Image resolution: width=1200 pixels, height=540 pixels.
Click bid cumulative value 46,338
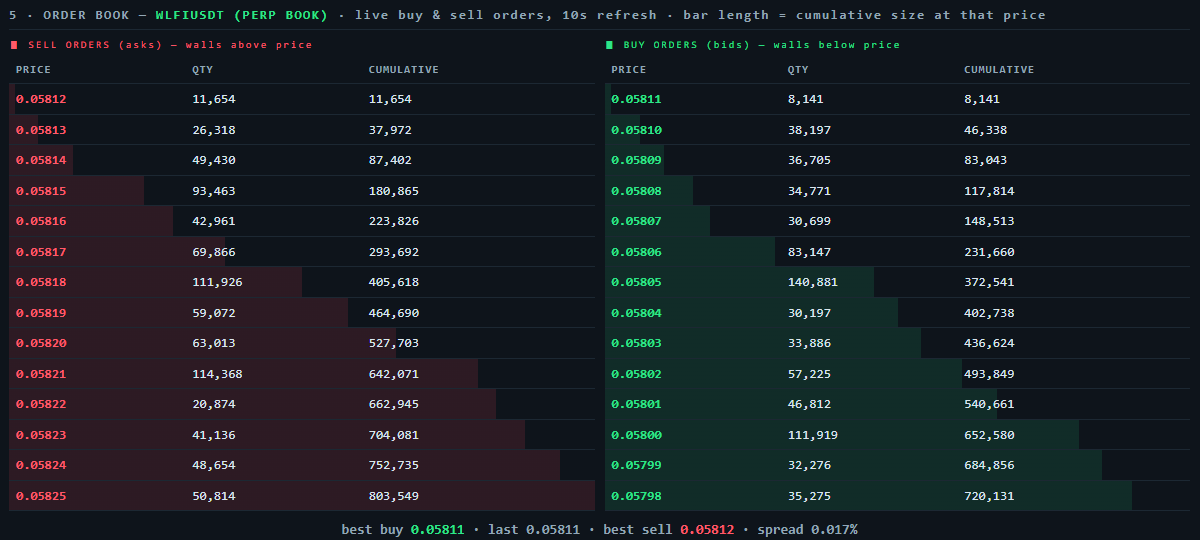pyautogui.click(x=986, y=130)
